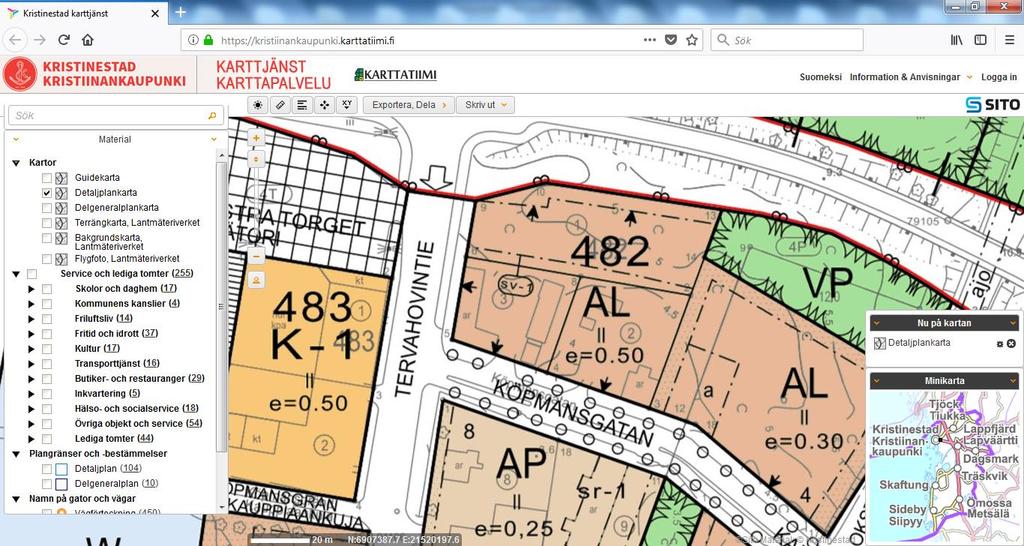Click the map icon beside Terrängkarta, Lantmäteriverket
The height and width of the screenshot is (546, 1024).
61,223
